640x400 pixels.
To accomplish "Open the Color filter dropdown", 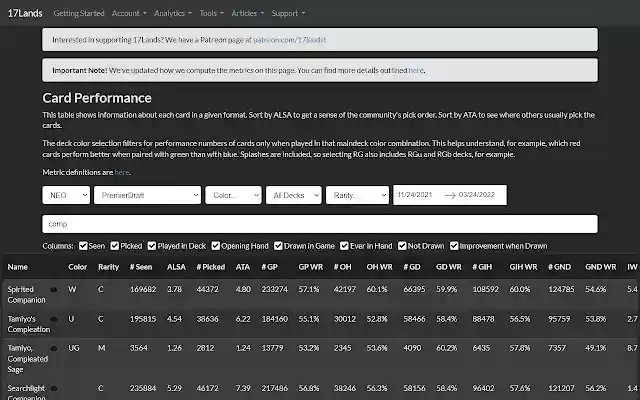I will coord(233,195).
